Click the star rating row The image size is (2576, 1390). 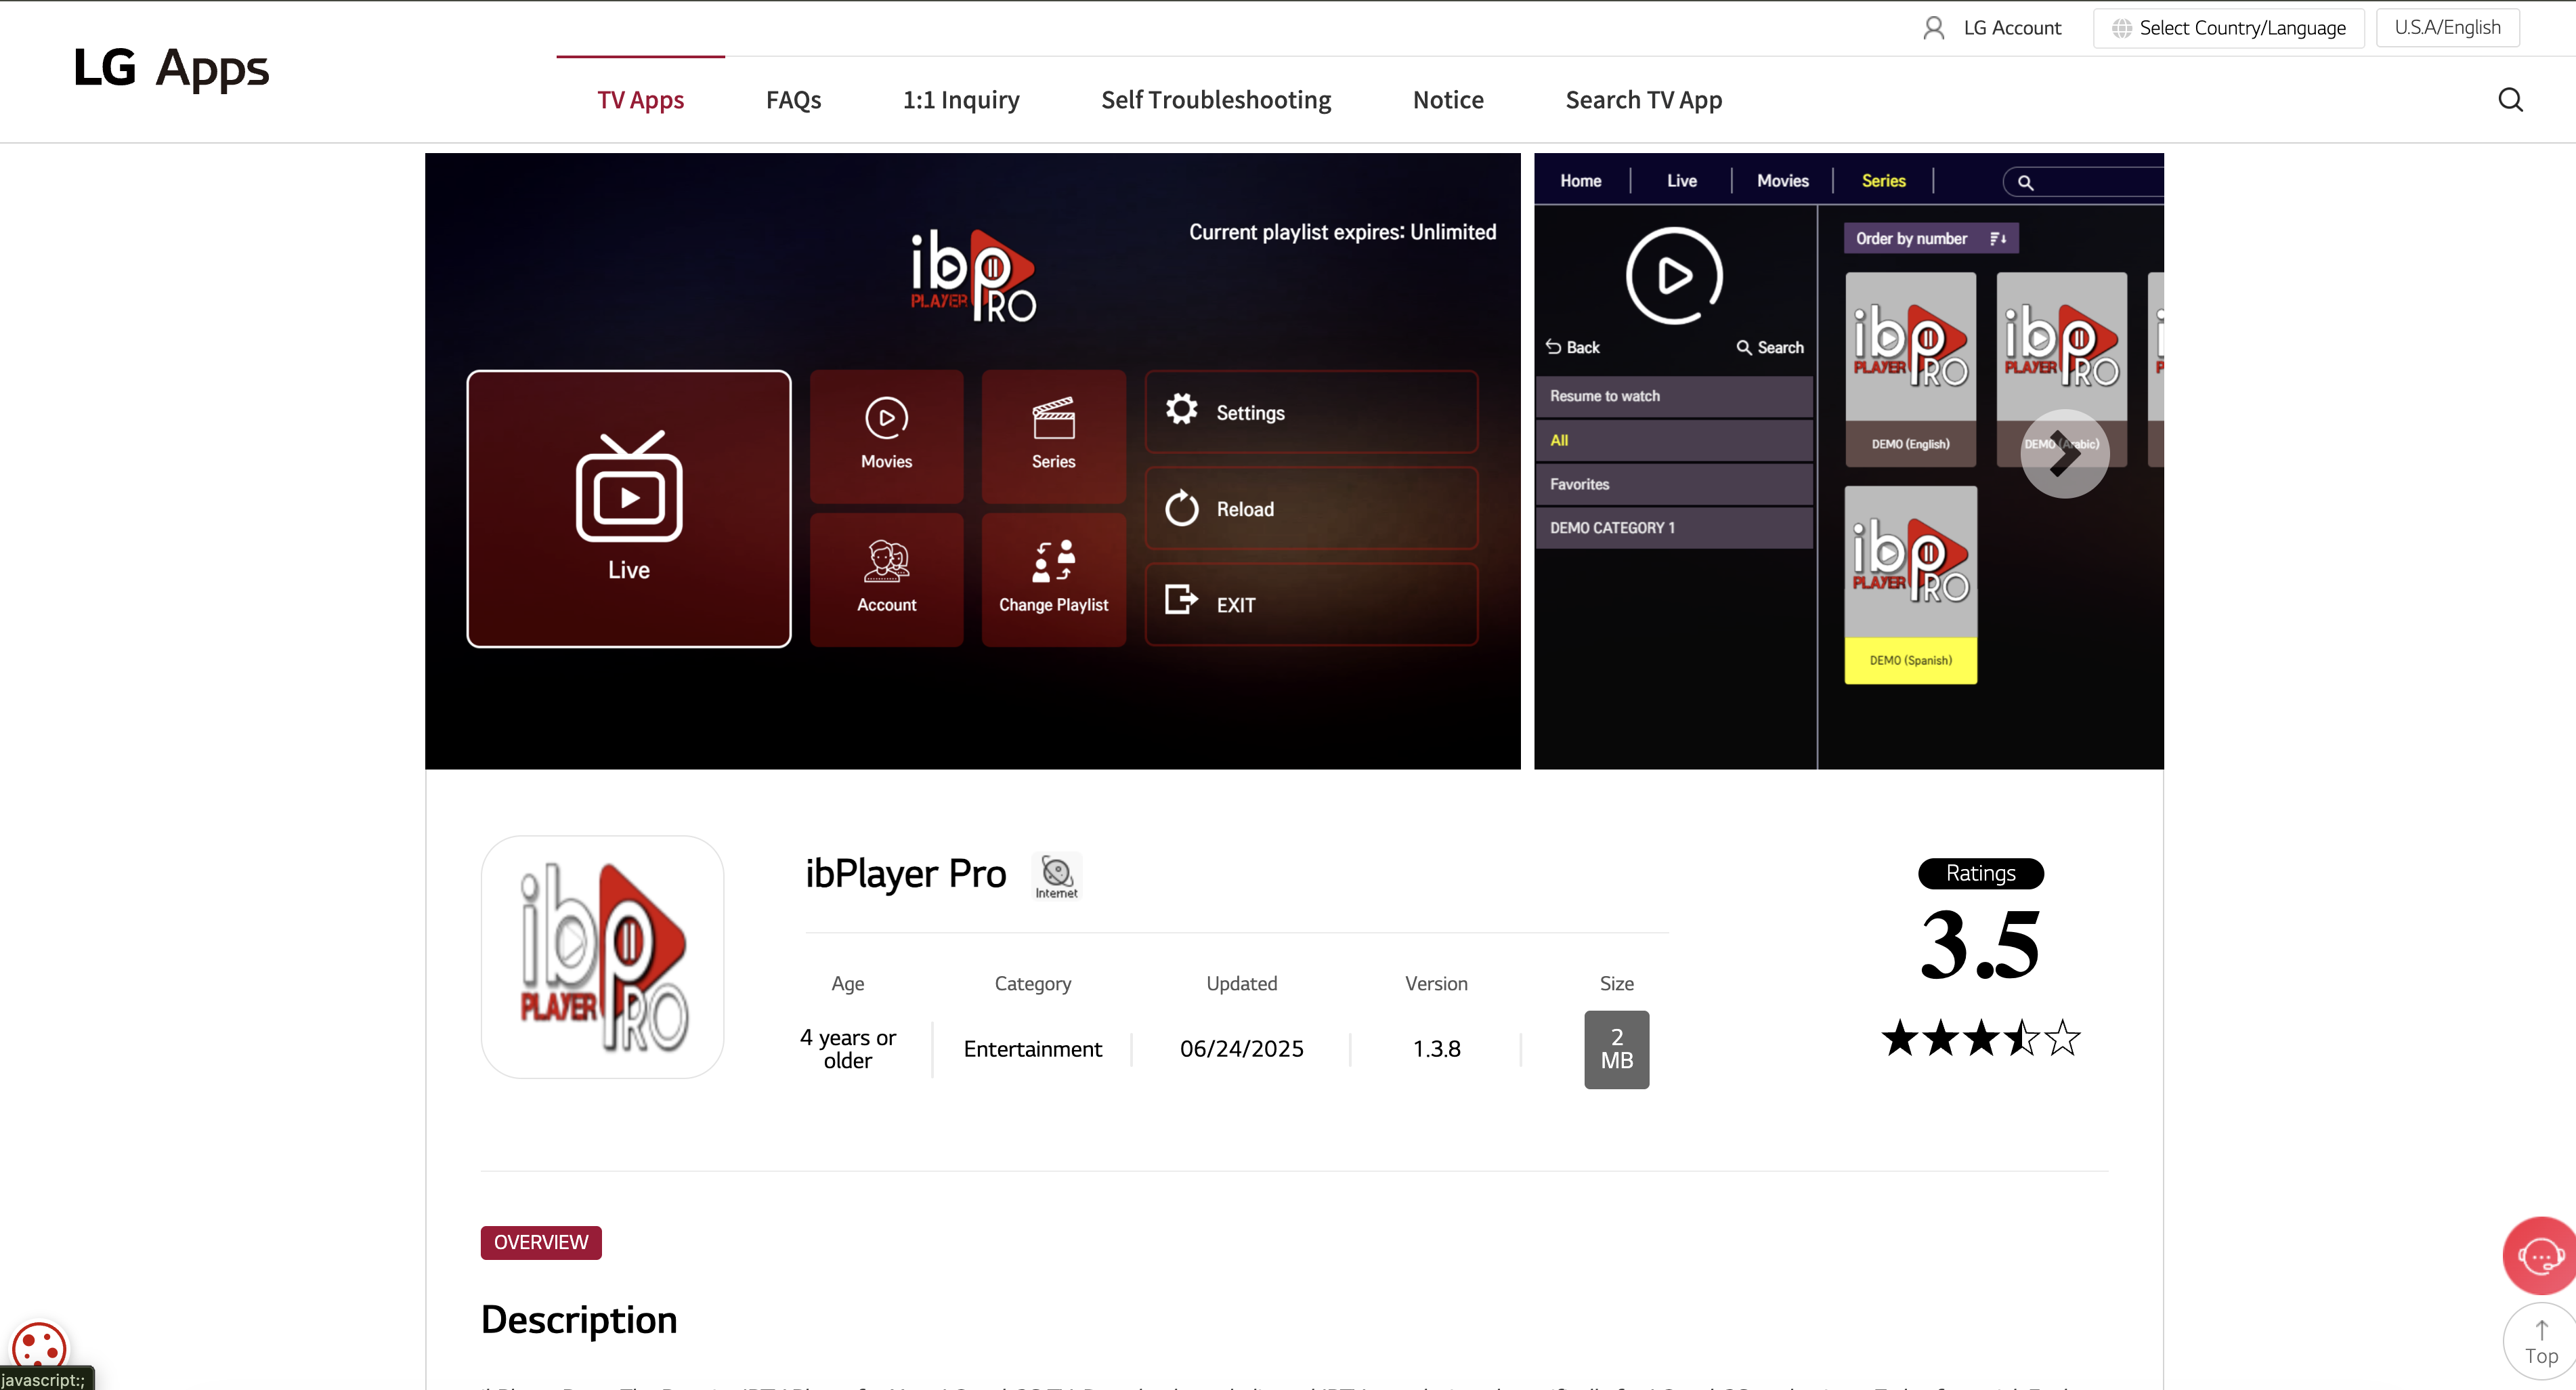click(x=1980, y=1038)
